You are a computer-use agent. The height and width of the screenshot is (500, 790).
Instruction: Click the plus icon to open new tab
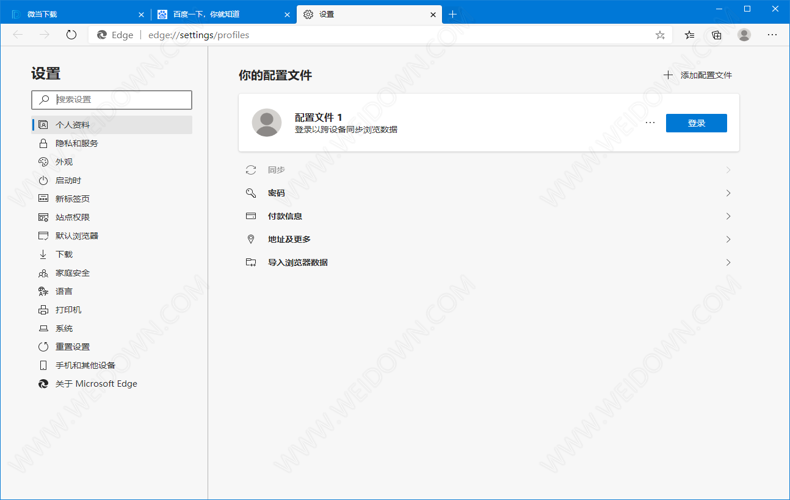tap(453, 14)
